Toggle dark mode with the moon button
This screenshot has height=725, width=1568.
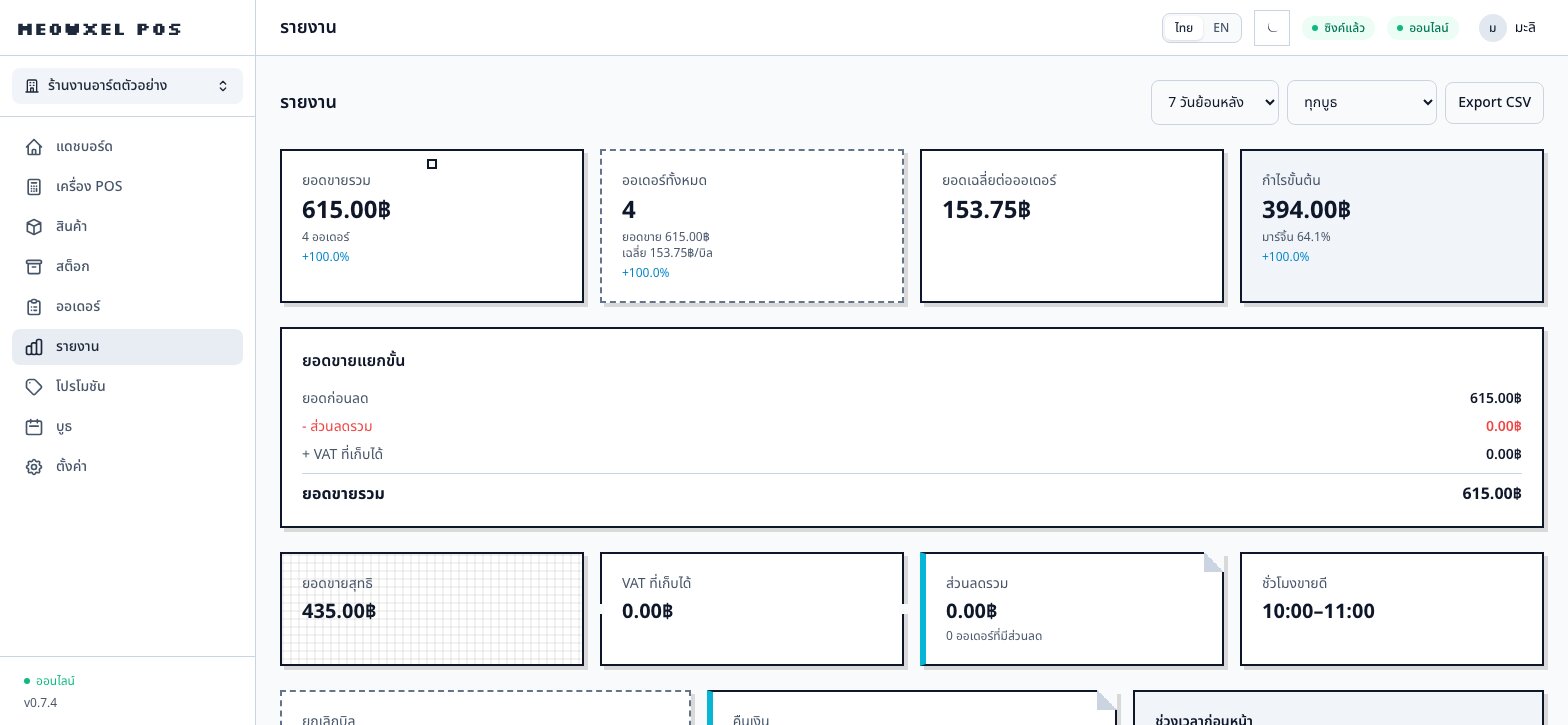(1272, 28)
